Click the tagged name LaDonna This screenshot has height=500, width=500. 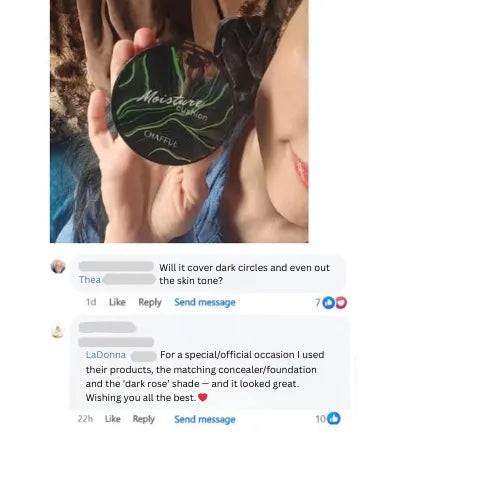coord(106,355)
